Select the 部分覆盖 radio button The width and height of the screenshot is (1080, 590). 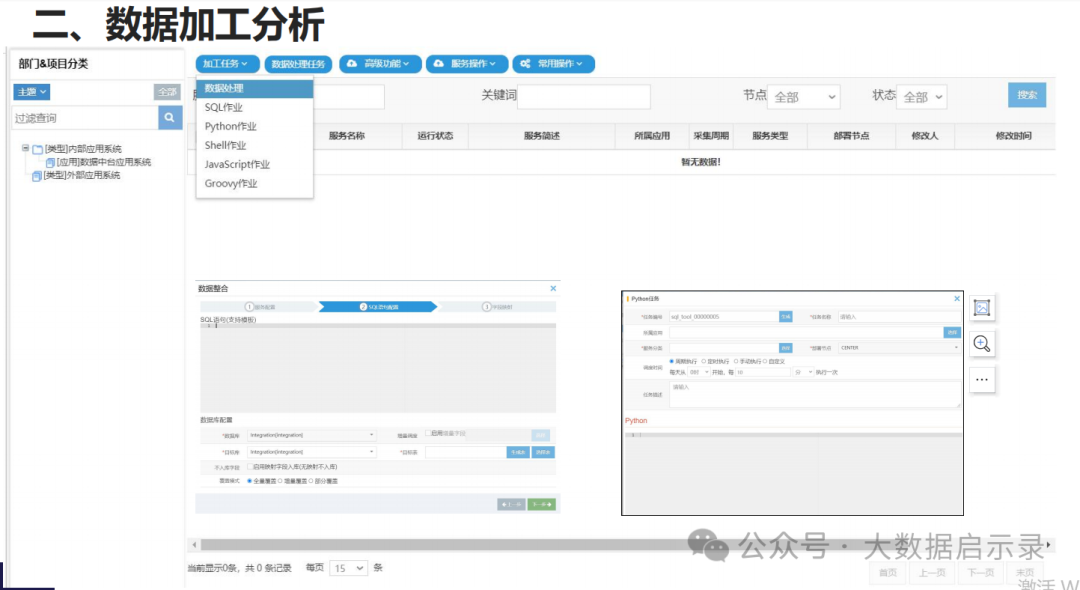coord(311,481)
